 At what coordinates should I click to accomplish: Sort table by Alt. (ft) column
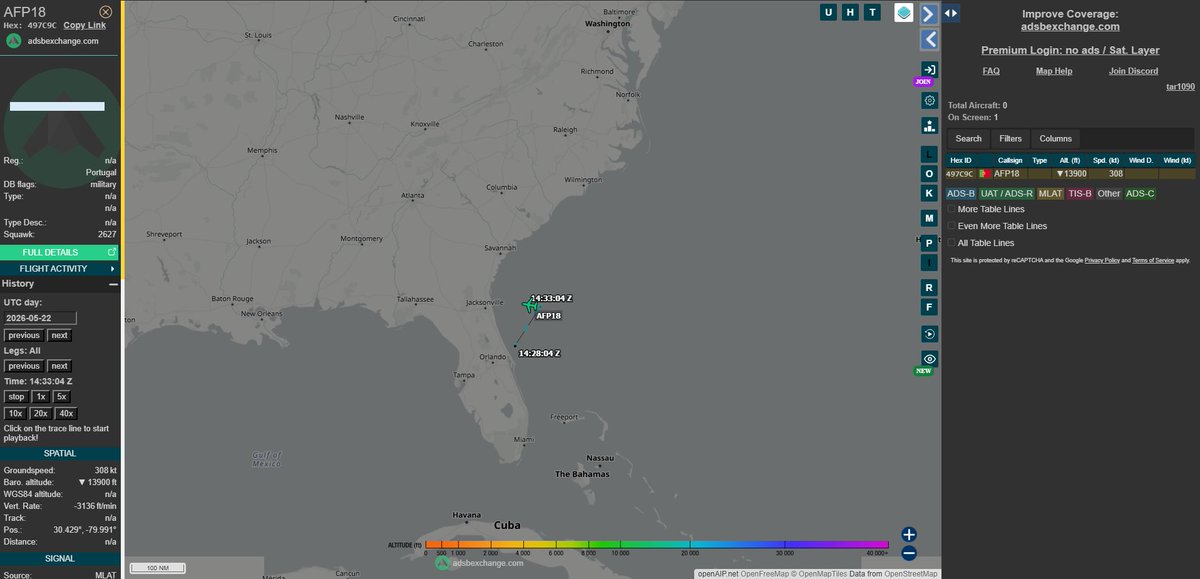(x=1071, y=160)
